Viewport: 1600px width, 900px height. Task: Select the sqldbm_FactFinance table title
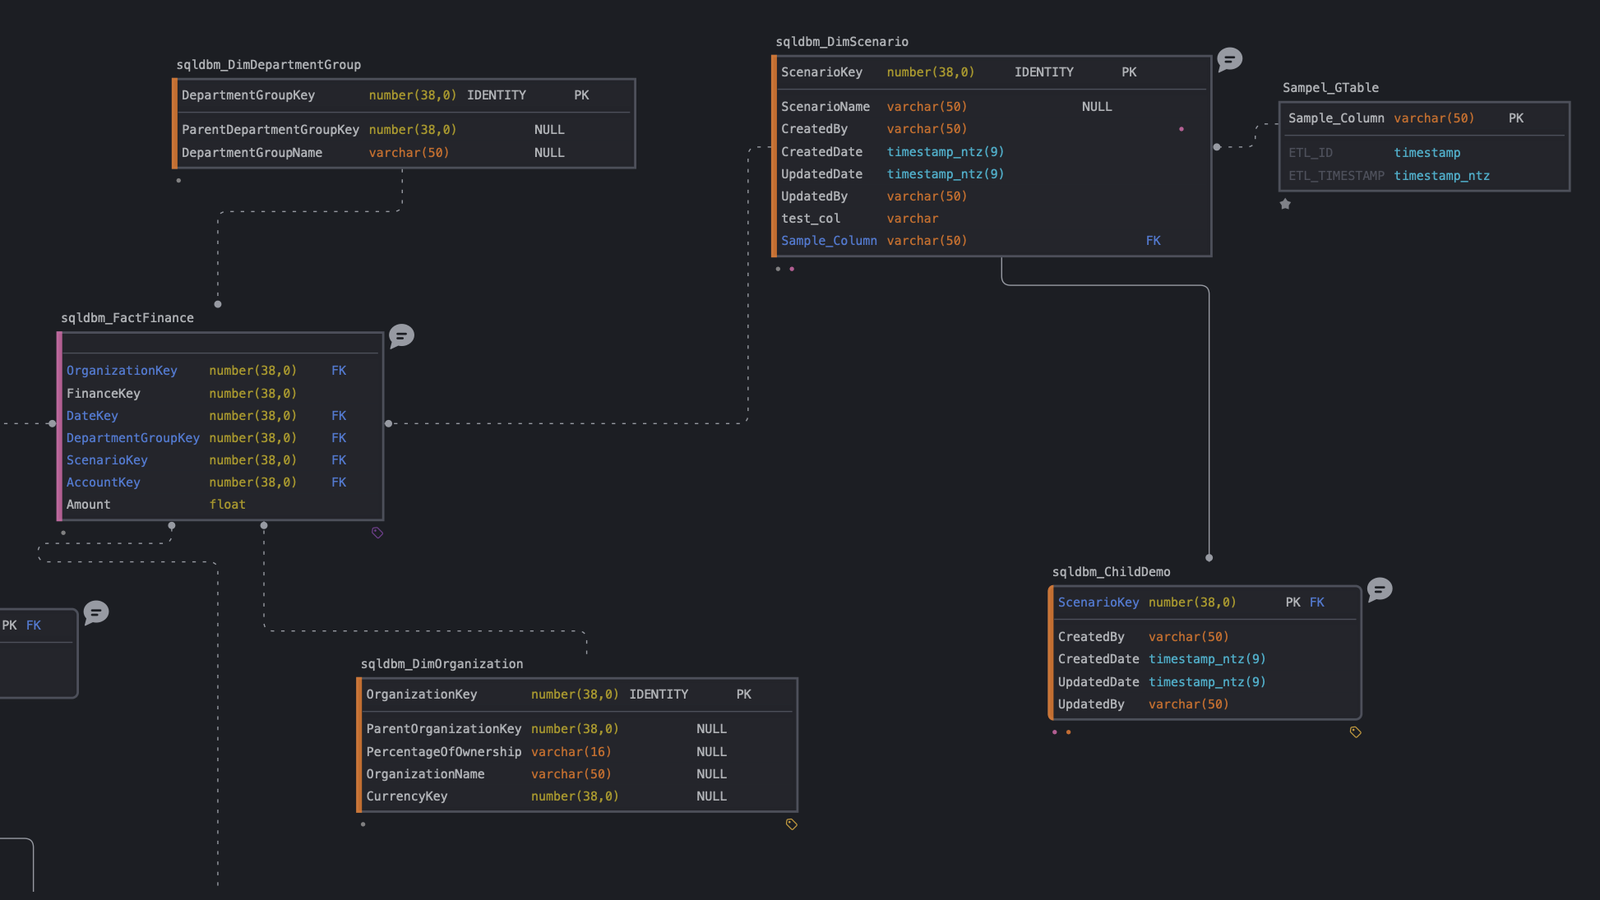127,318
